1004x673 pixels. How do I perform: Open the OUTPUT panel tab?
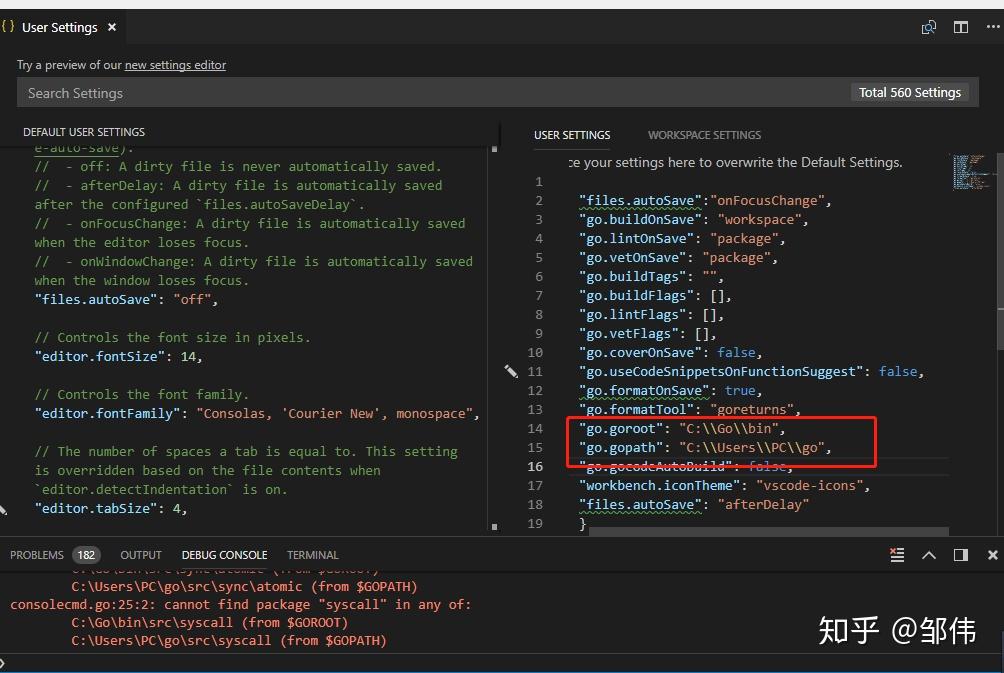pos(141,555)
